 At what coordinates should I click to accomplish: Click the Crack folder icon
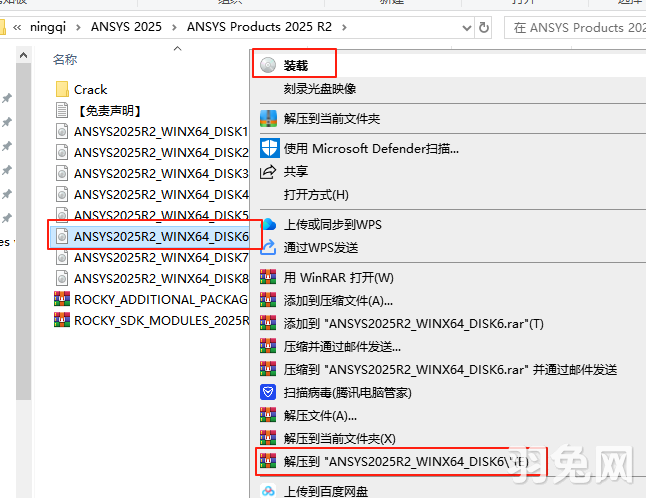(62, 89)
